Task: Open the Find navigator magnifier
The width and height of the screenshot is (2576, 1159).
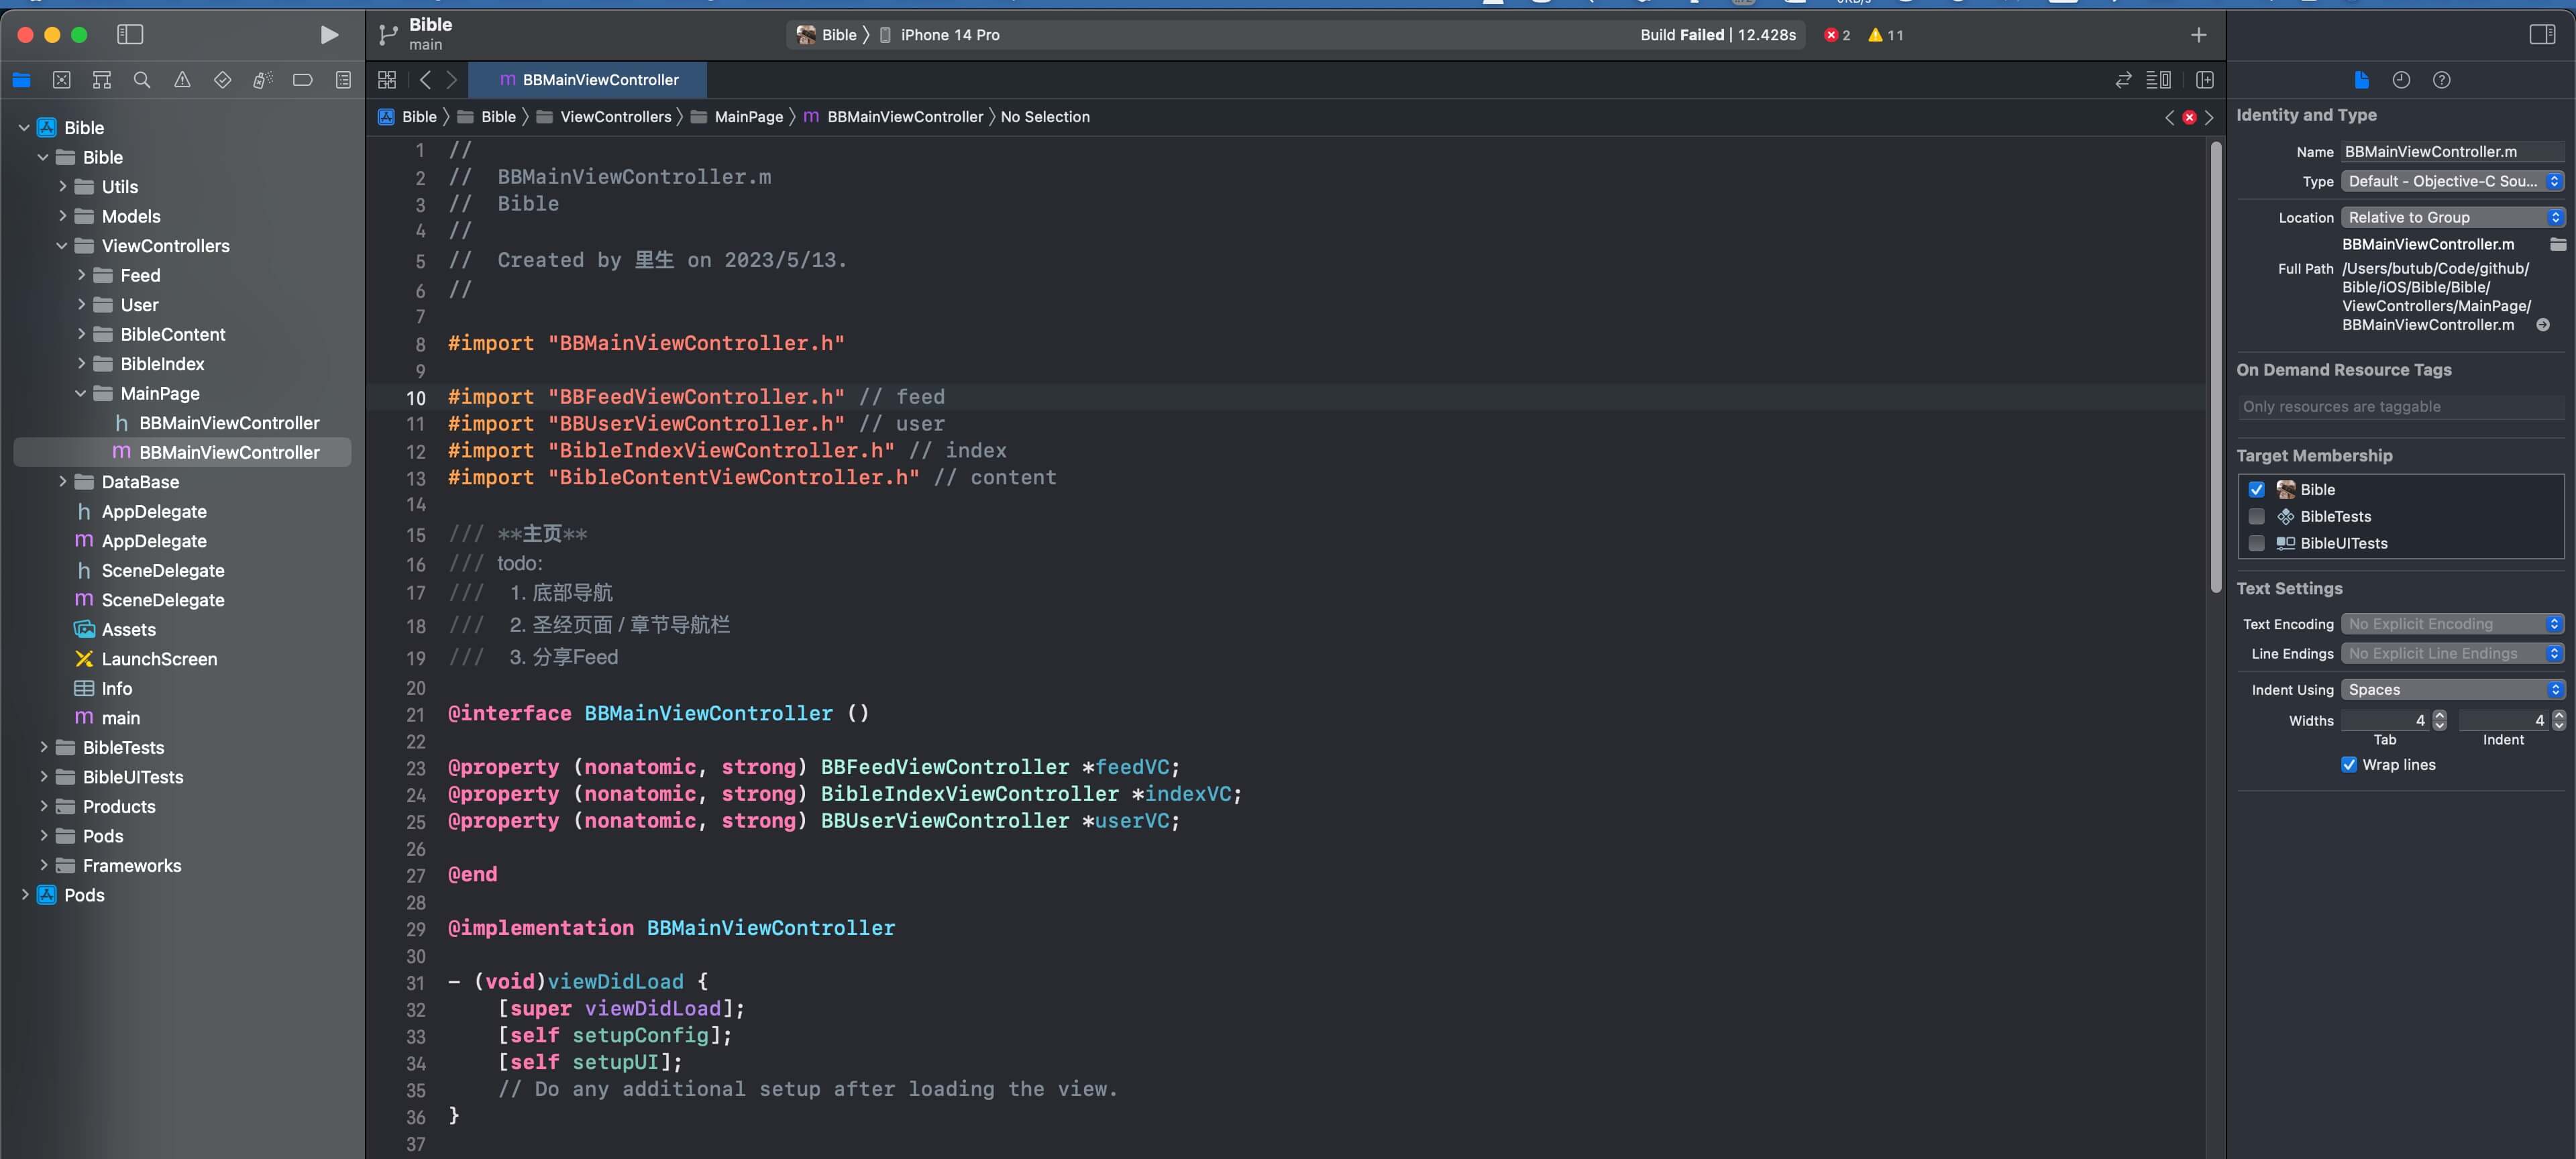Action: tap(142, 80)
